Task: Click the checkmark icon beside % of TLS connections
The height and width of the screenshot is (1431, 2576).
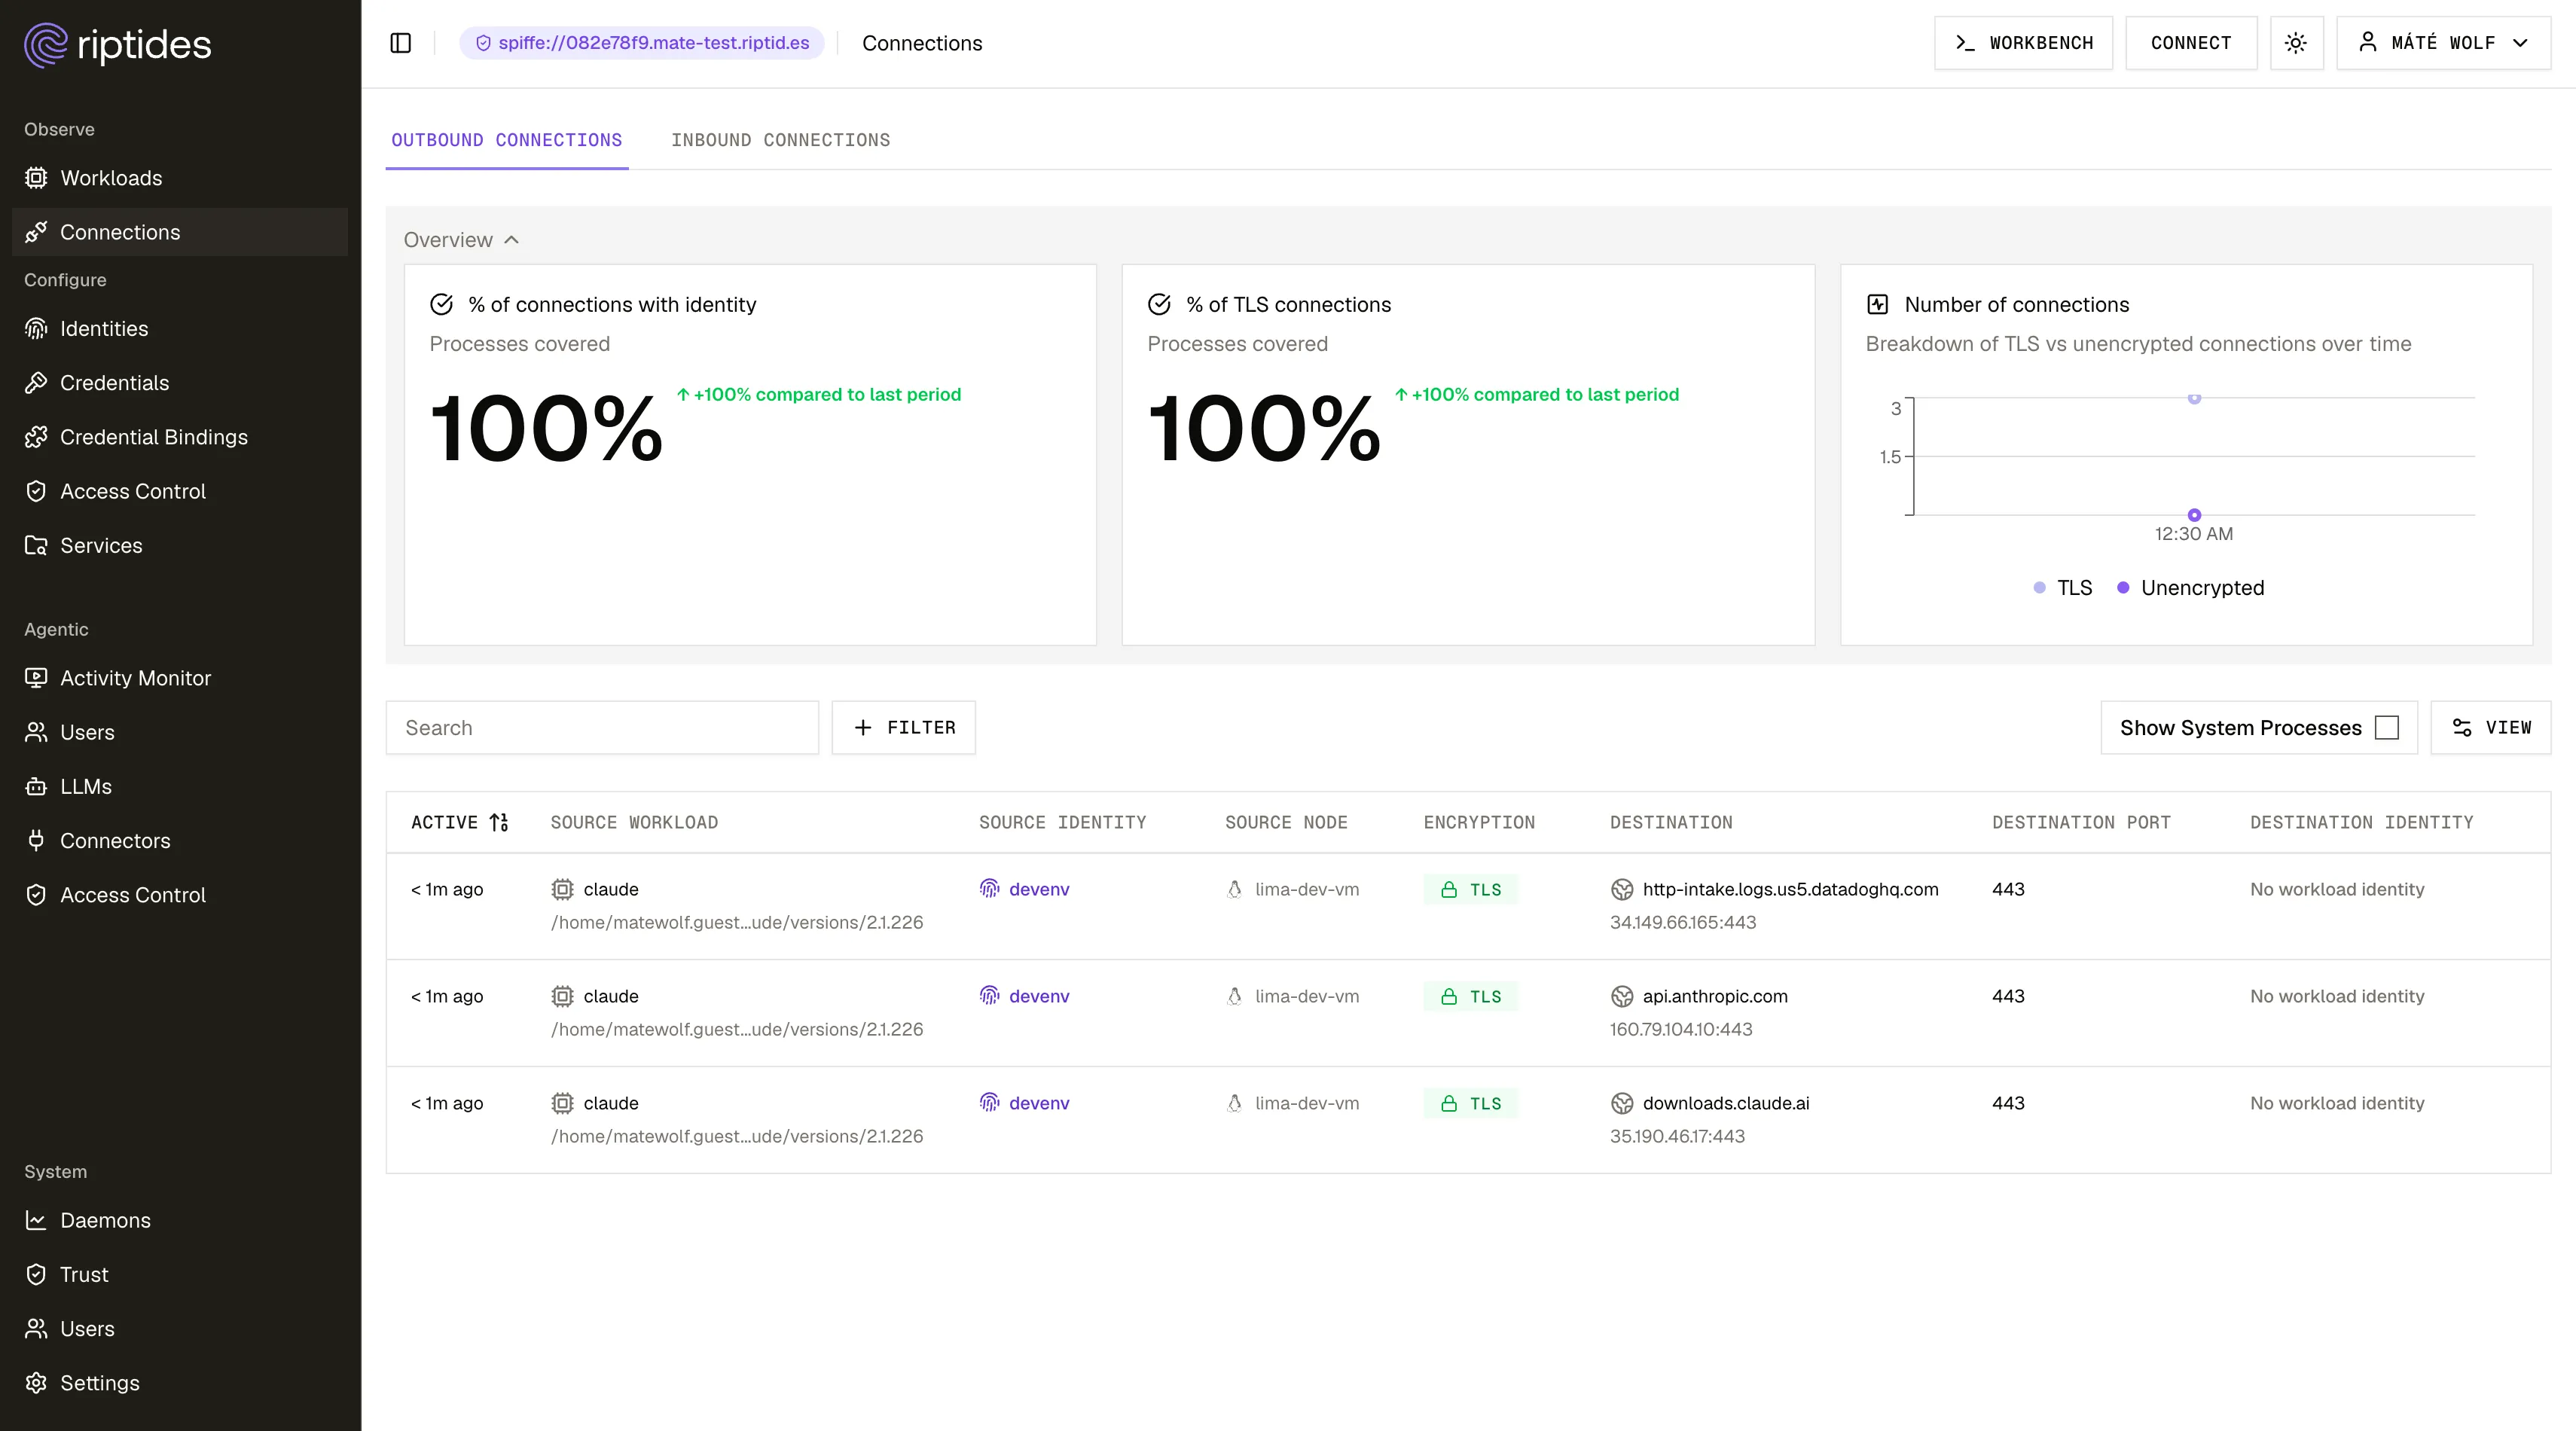Action: click(x=1160, y=304)
